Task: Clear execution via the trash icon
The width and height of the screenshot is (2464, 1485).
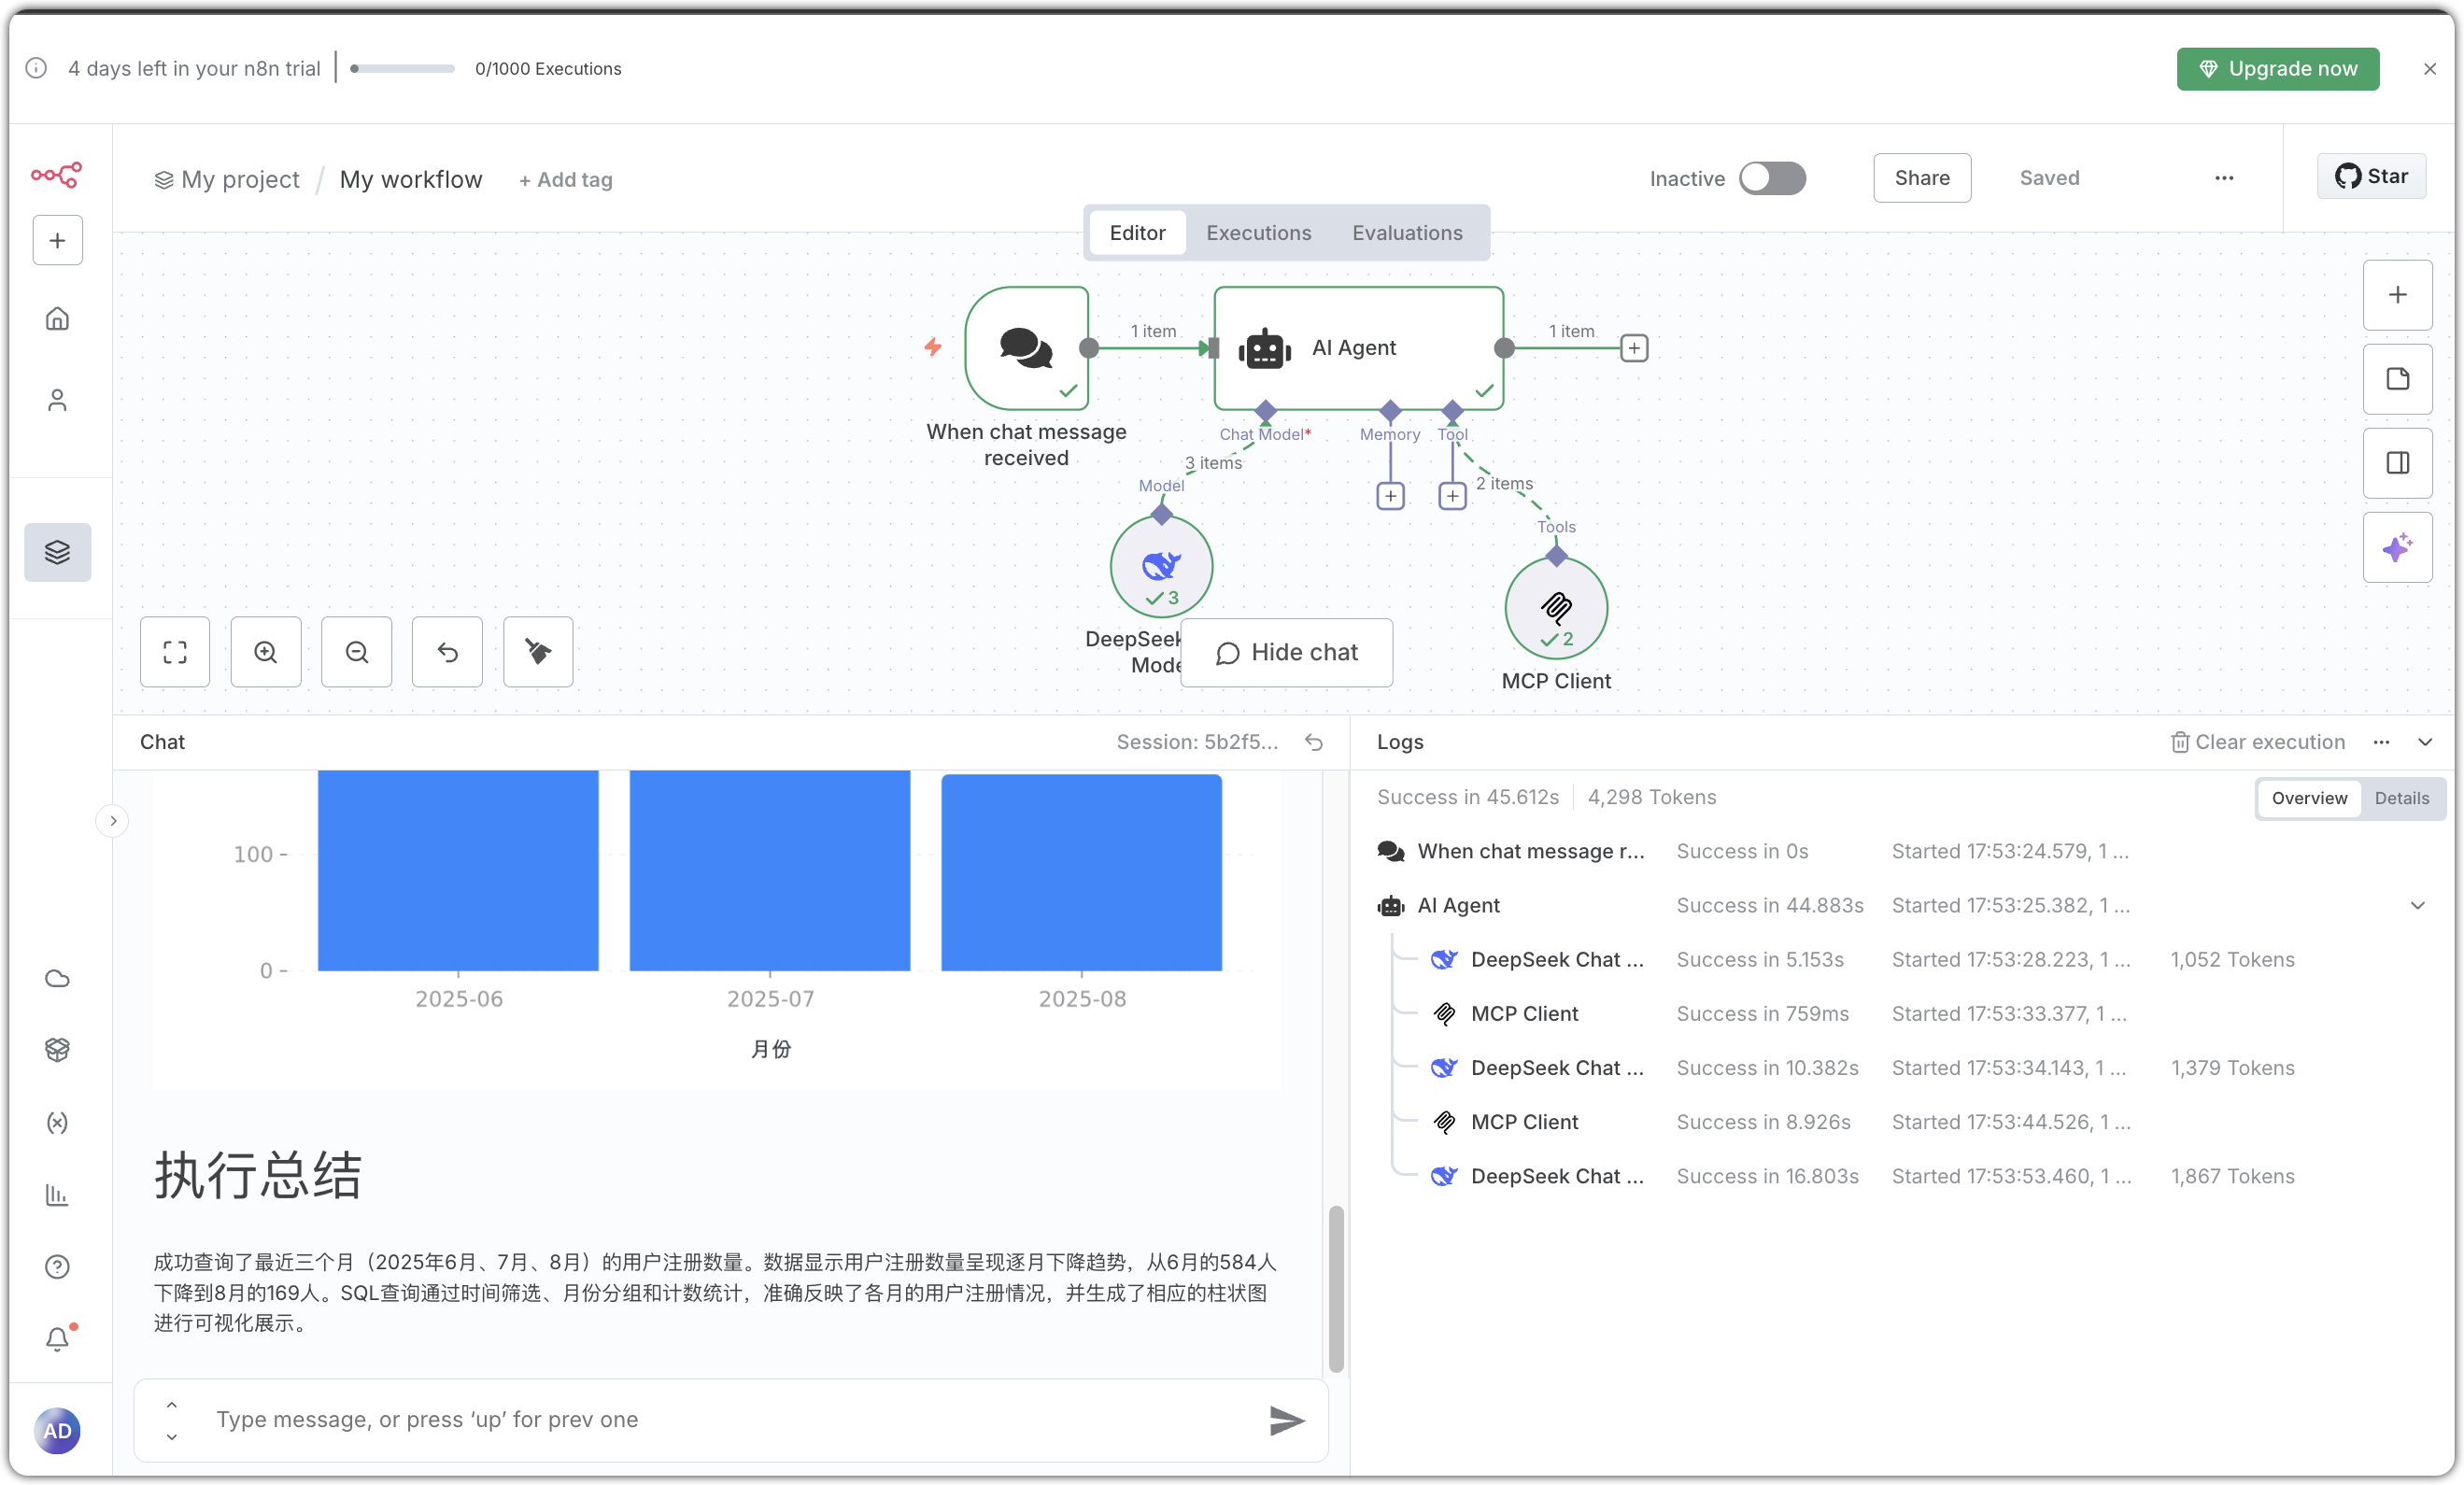Action: coord(2181,742)
